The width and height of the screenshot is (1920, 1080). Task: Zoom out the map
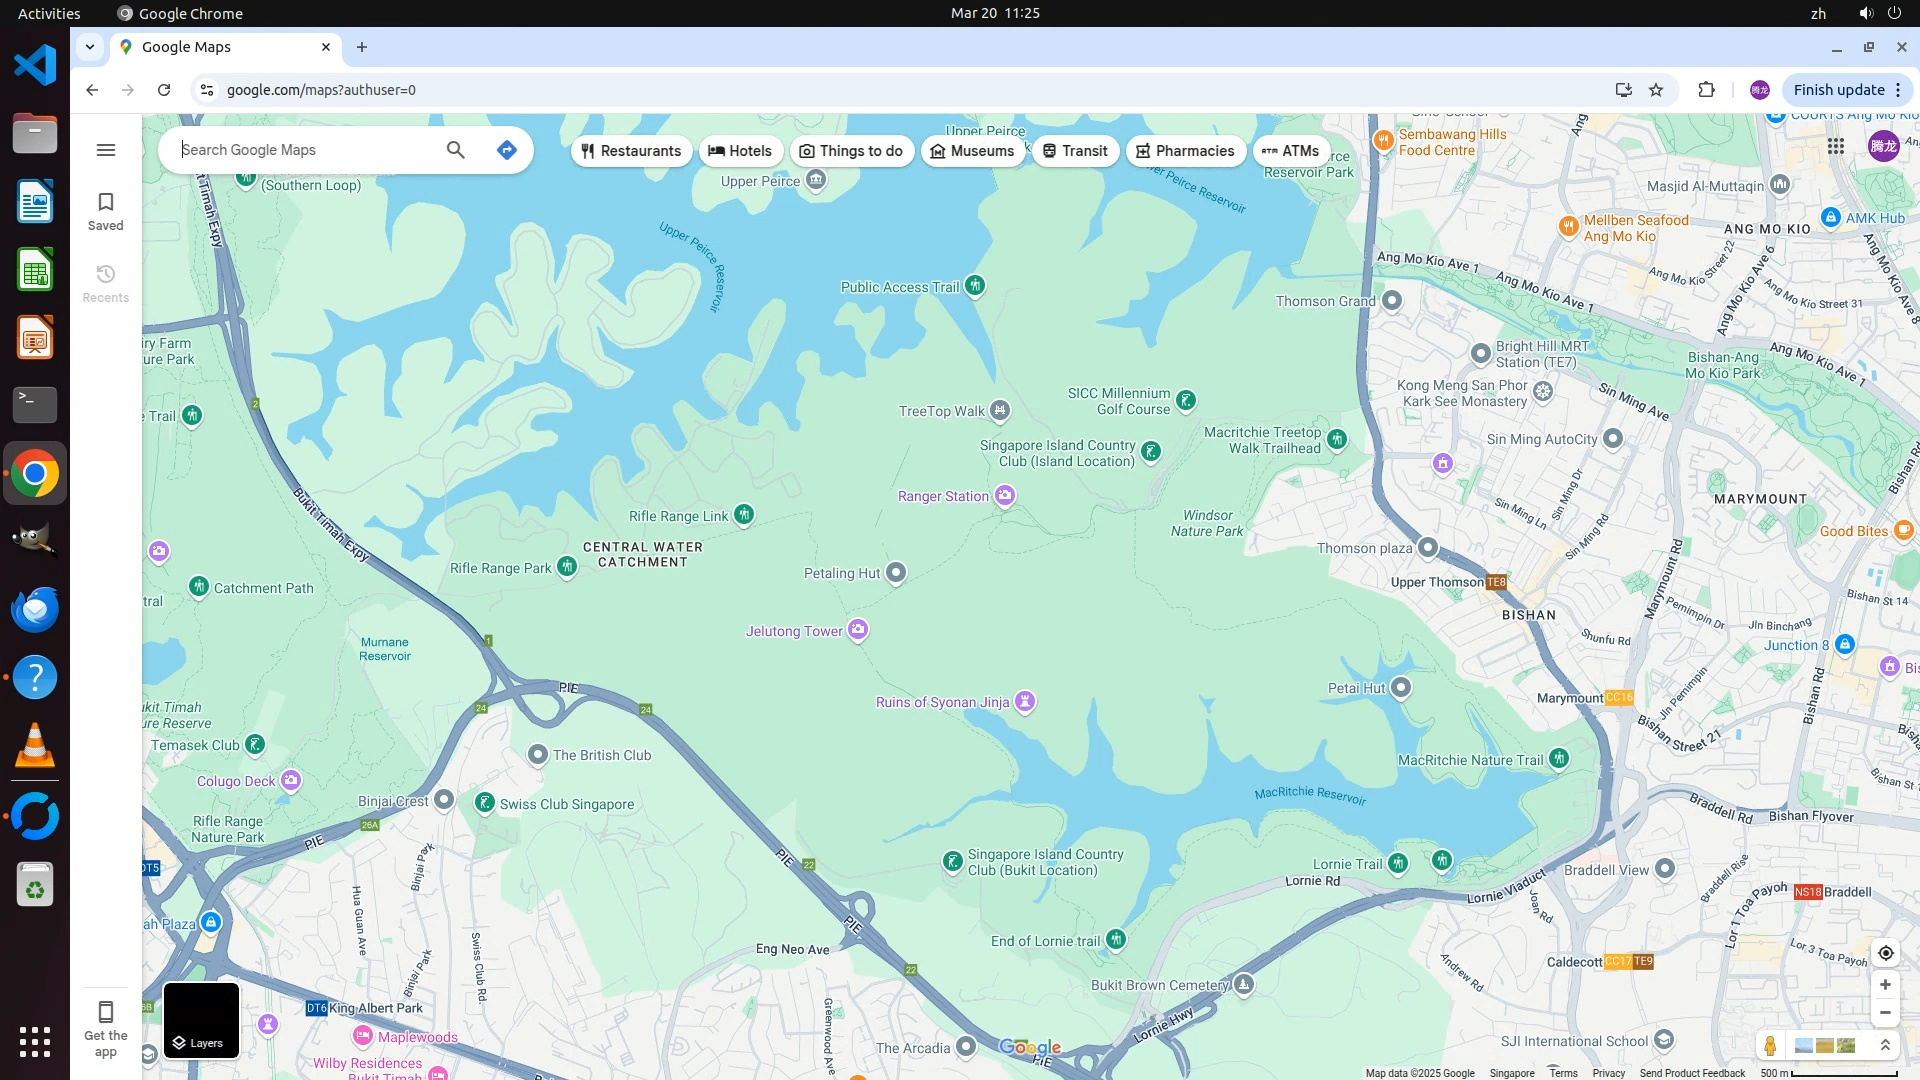click(1885, 1013)
